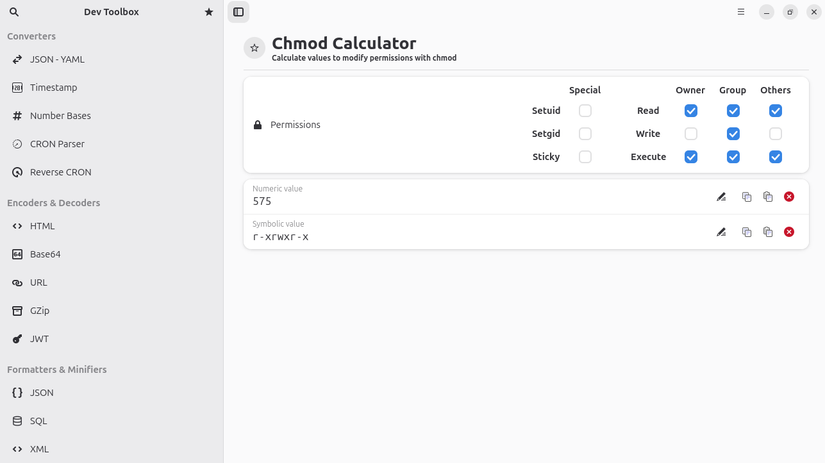Viewport: 825px width, 463px height.
Task: Open the GZip tool
Action: (112, 310)
